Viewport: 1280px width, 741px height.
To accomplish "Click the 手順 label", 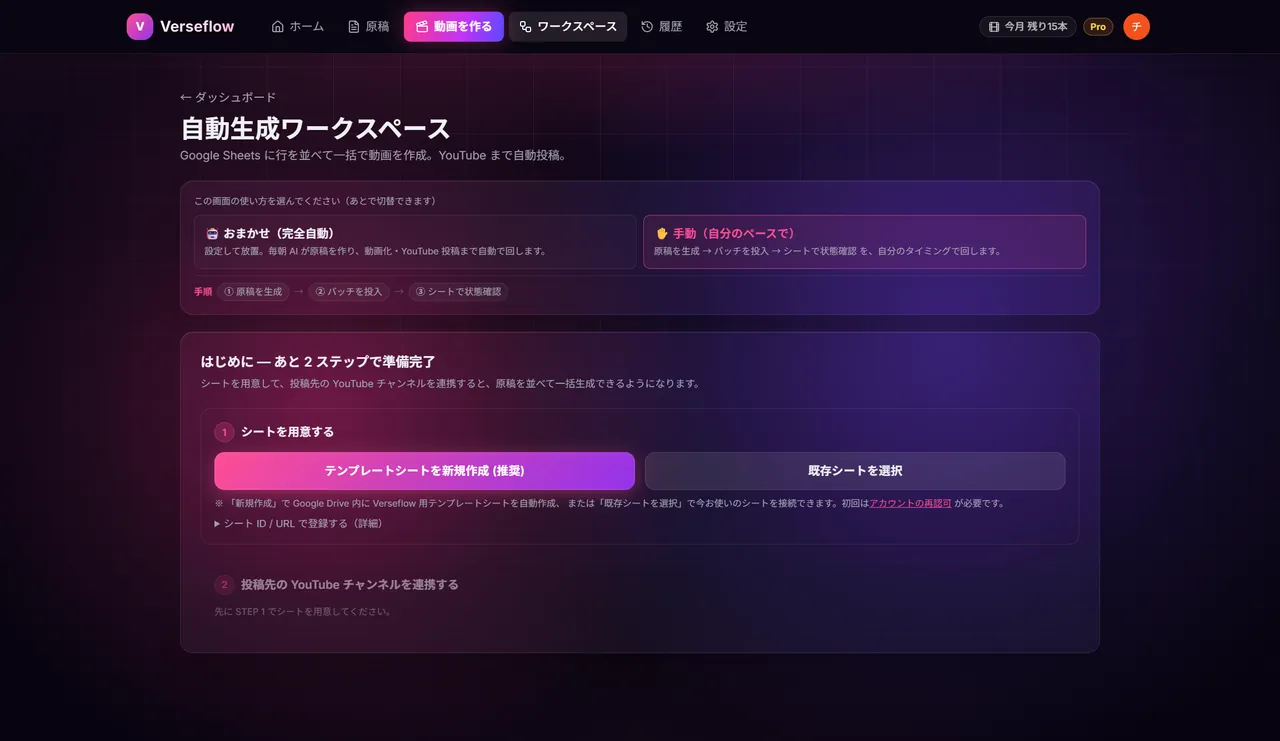I will point(203,292).
